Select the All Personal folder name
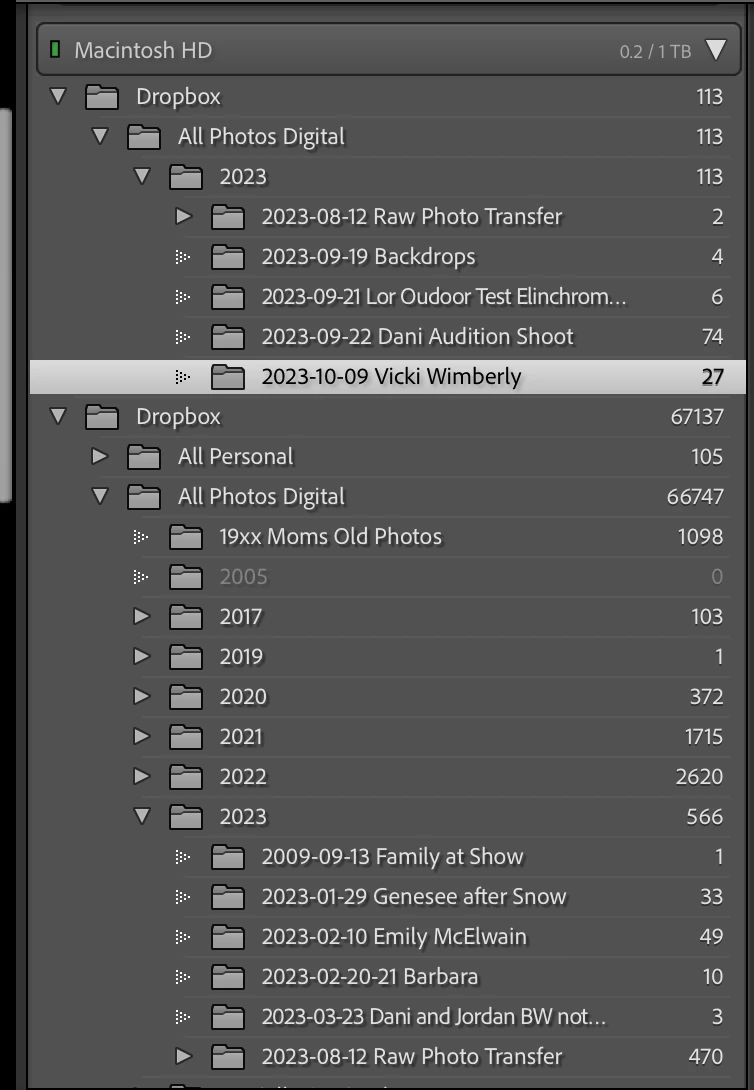 [236, 457]
